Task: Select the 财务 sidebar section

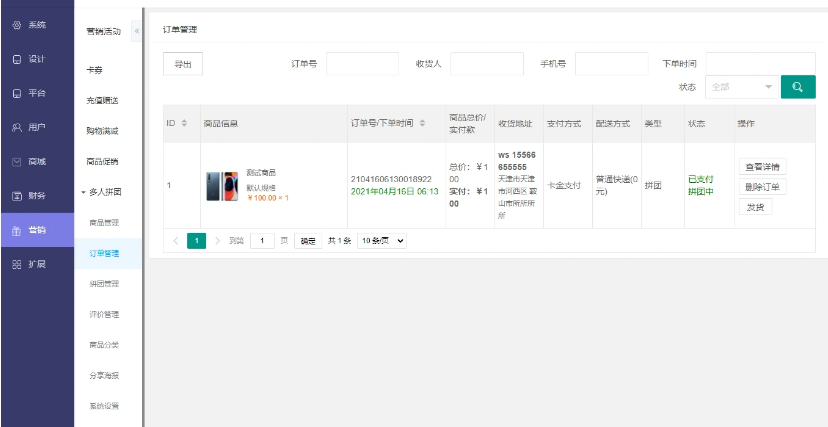Action: pos(30,195)
